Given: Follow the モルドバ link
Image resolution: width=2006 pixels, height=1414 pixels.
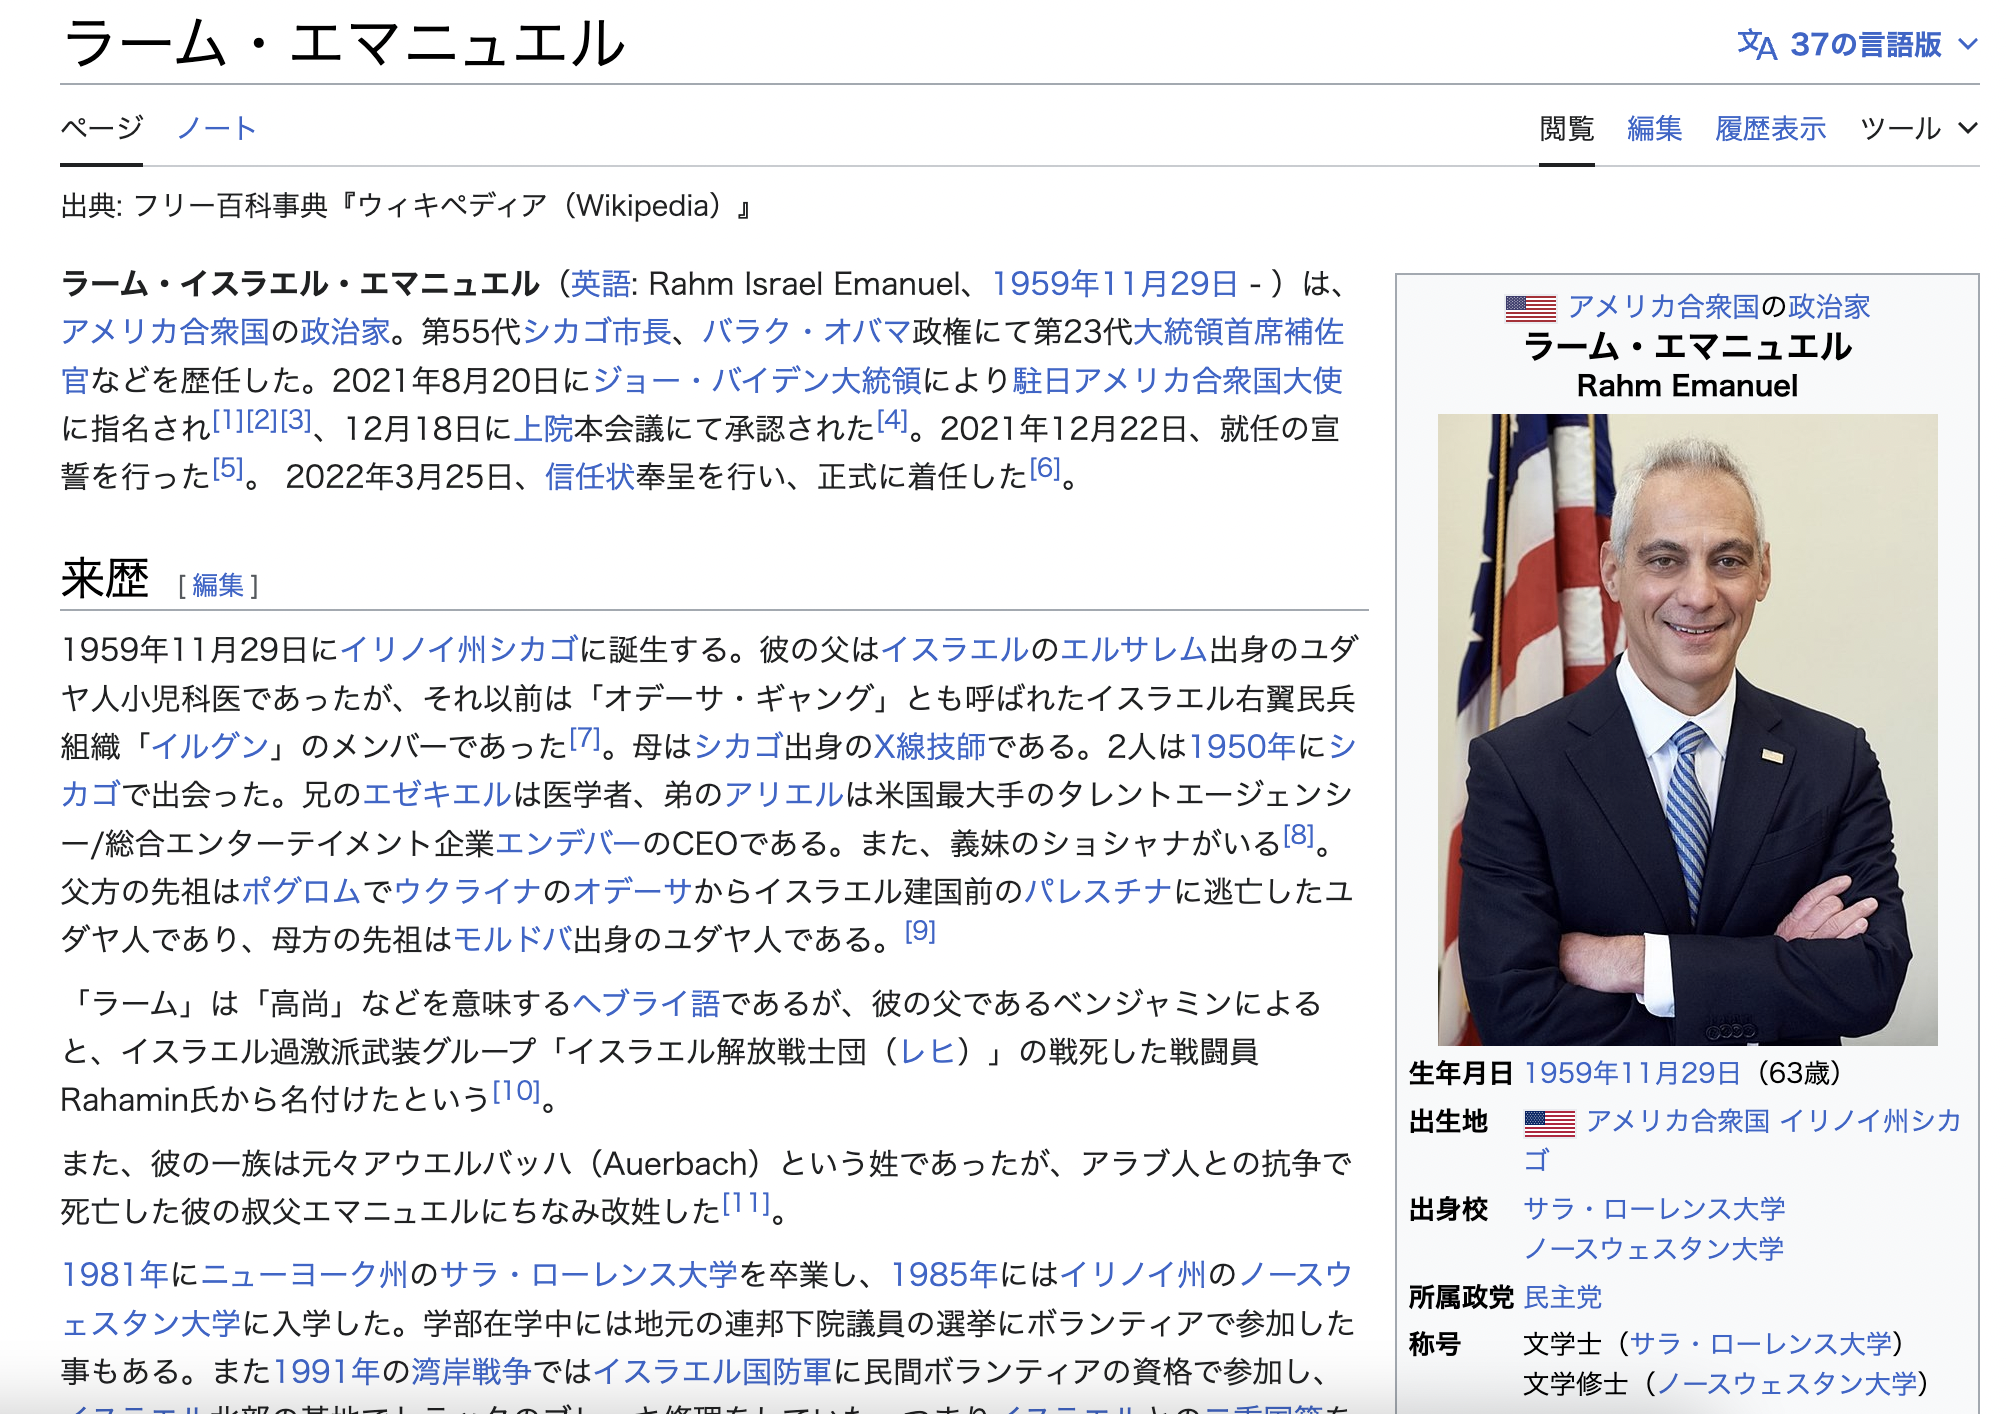Looking at the screenshot, I should pos(513,939).
